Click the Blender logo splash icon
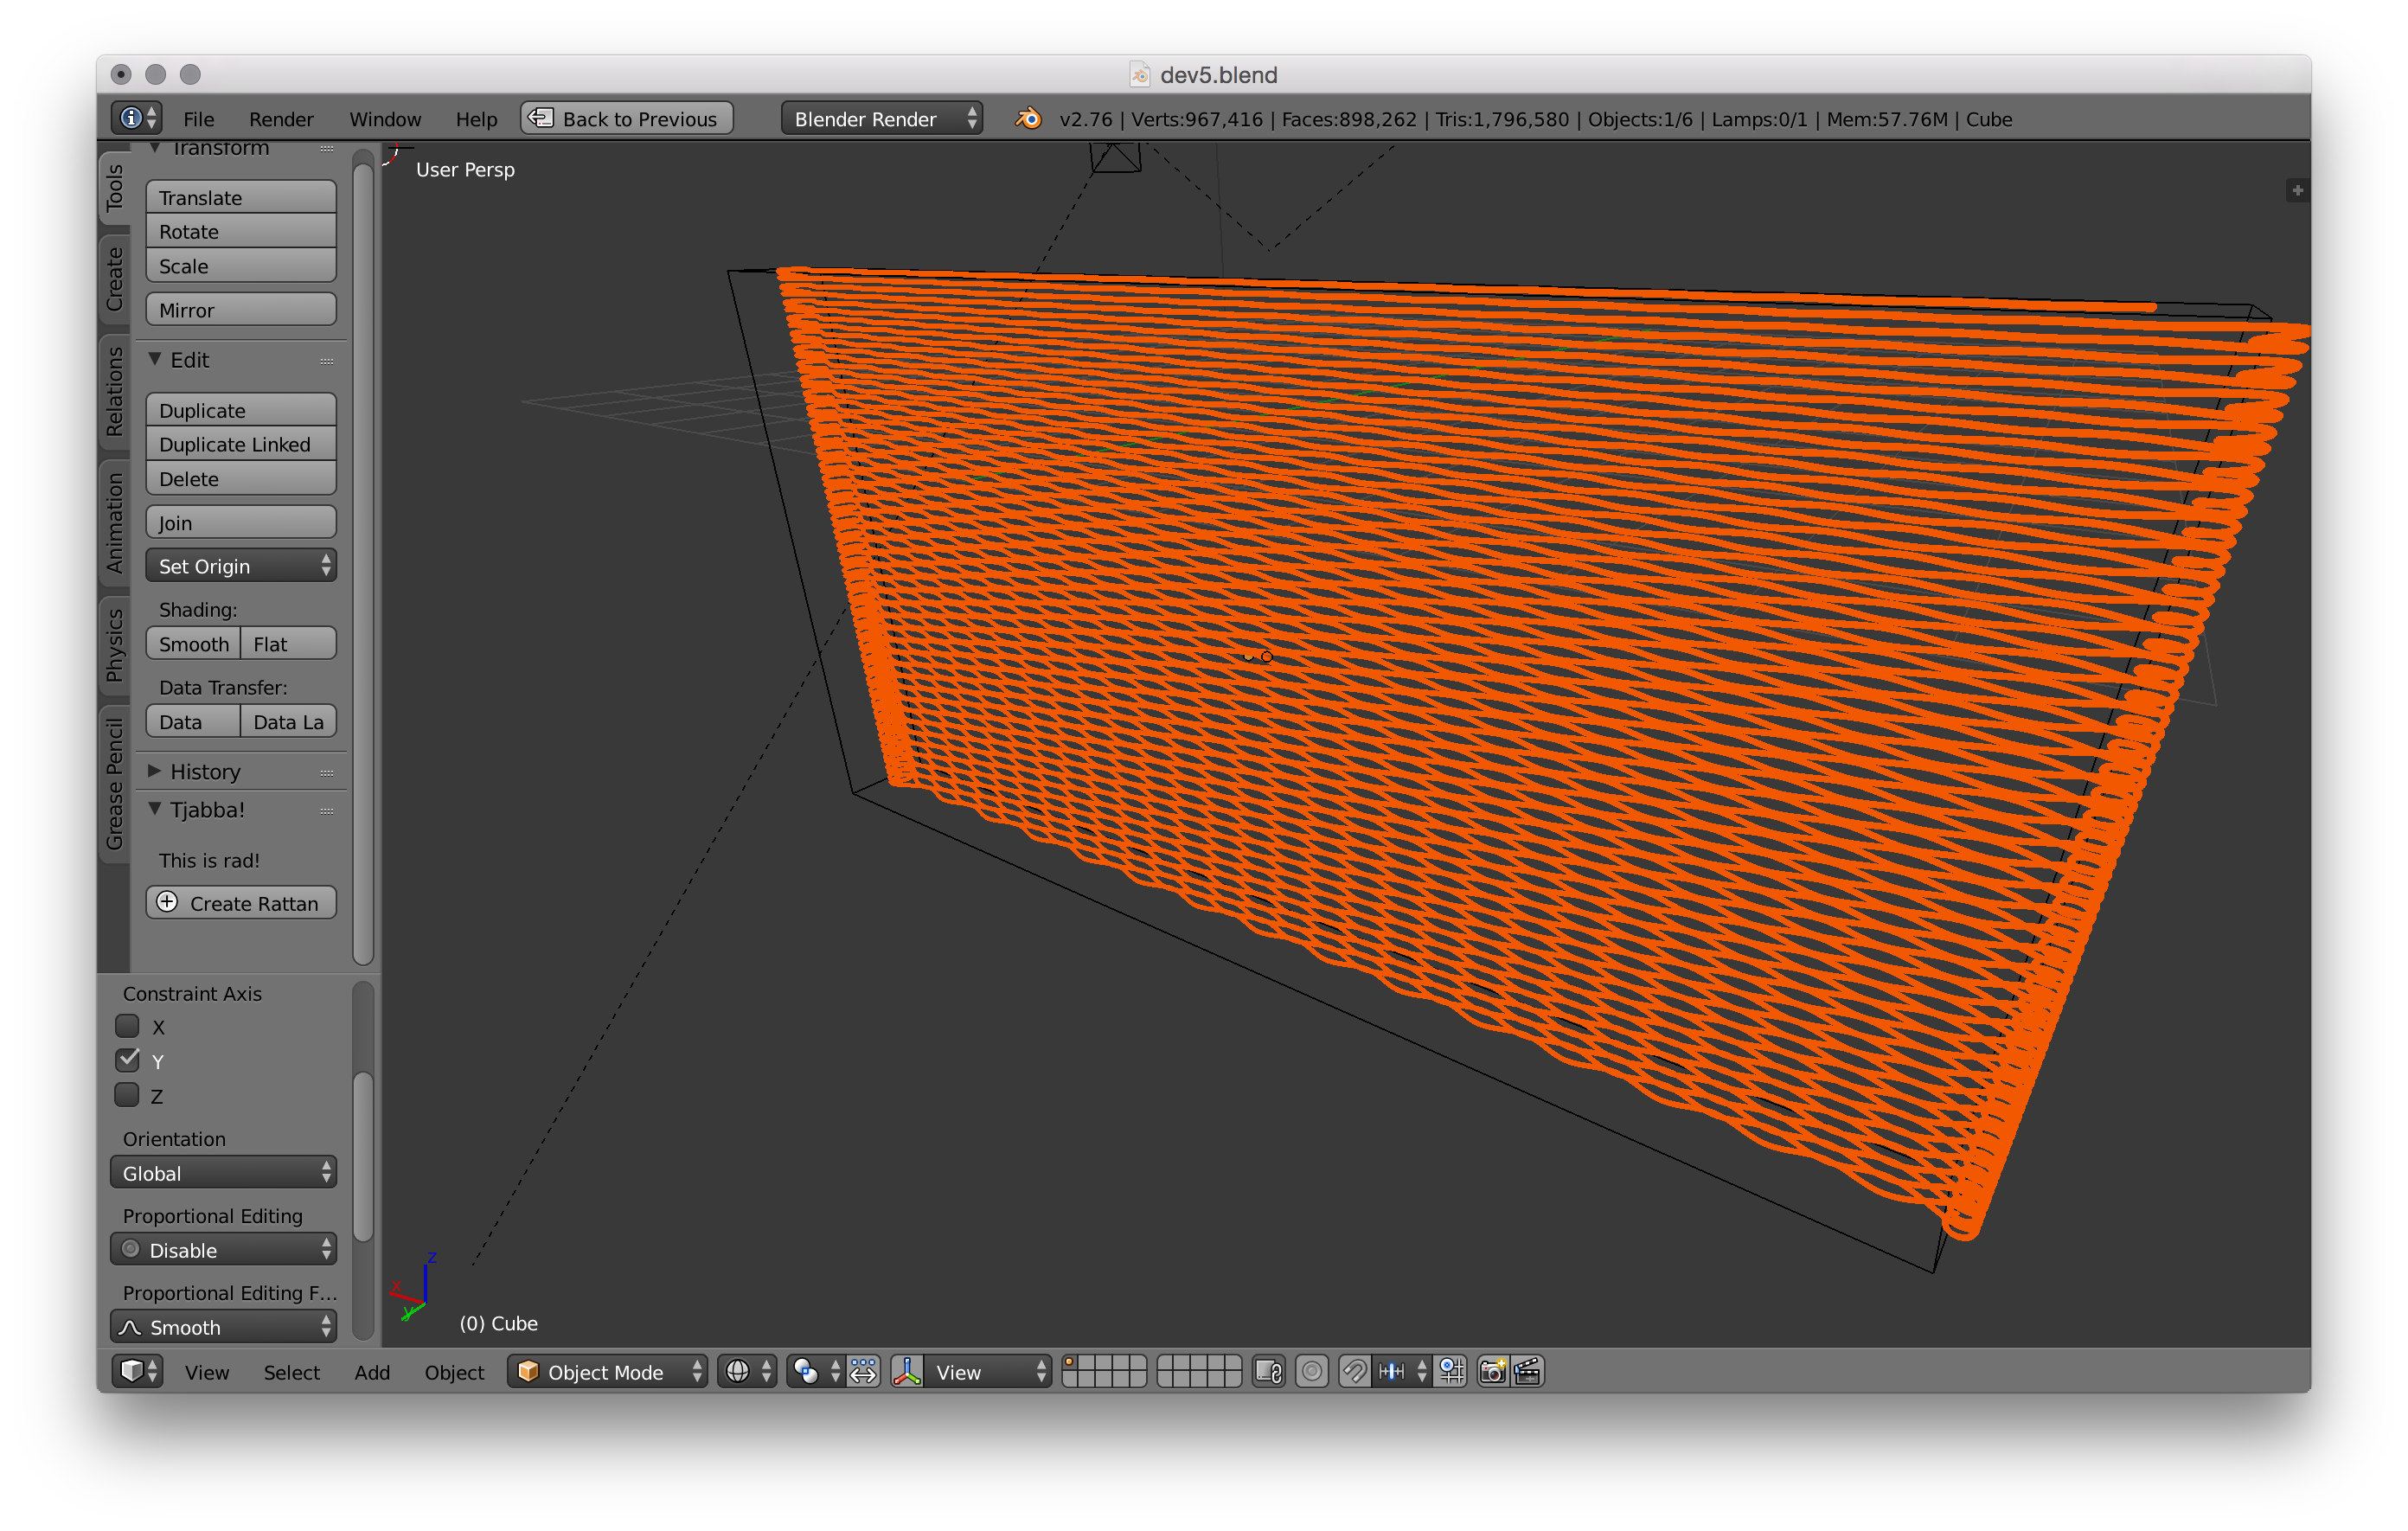 point(1028,118)
